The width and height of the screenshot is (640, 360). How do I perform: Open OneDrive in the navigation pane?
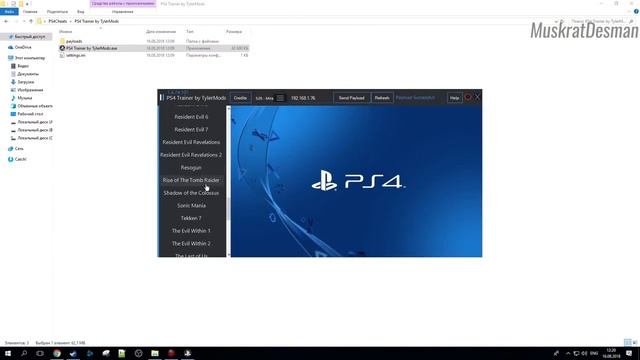click(x=23, y=47)
